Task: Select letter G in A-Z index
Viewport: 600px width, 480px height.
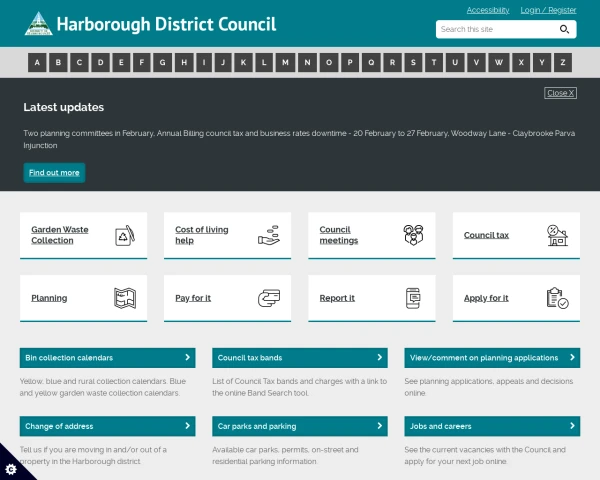Action: pos(163,62)
